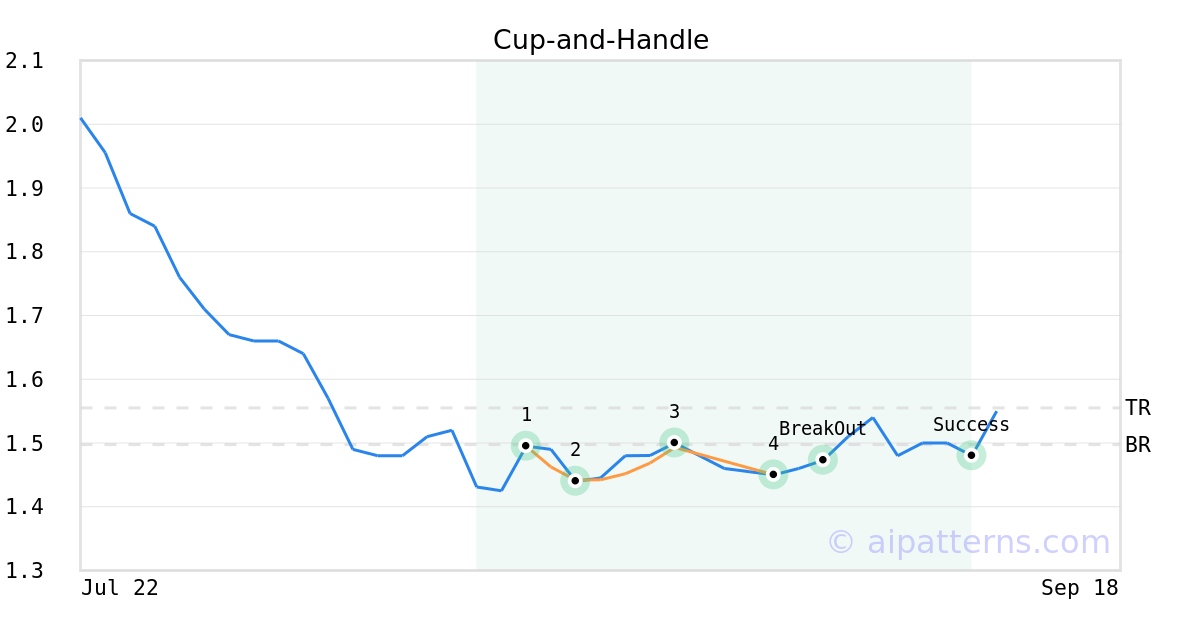Open the aipatterns.com watermark link
Viewport: 1200px width, 630px height.
968,542
